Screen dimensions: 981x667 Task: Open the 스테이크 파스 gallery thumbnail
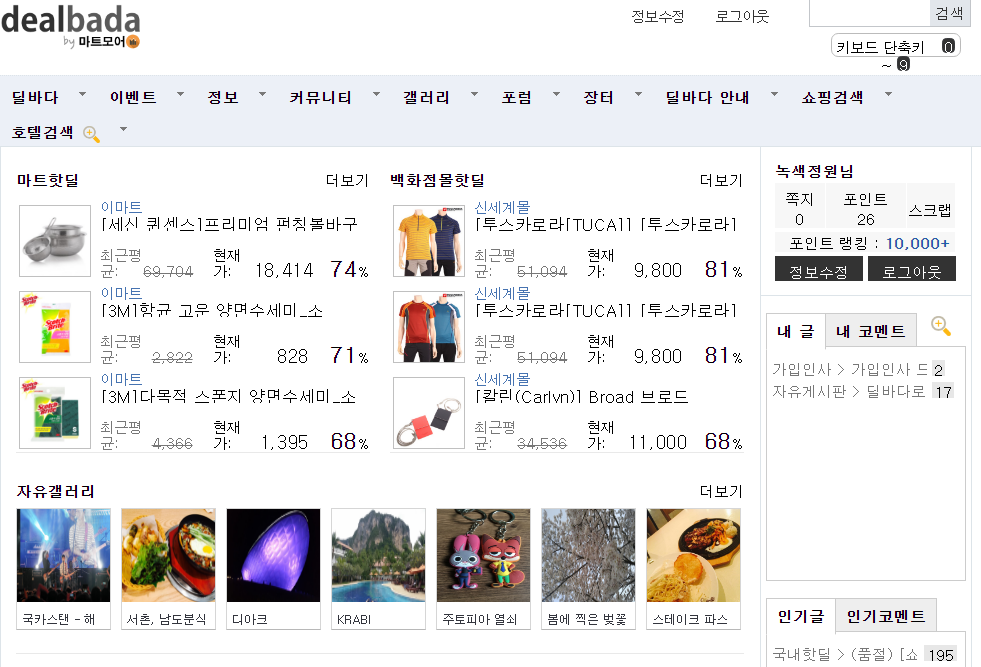(693, 556)
